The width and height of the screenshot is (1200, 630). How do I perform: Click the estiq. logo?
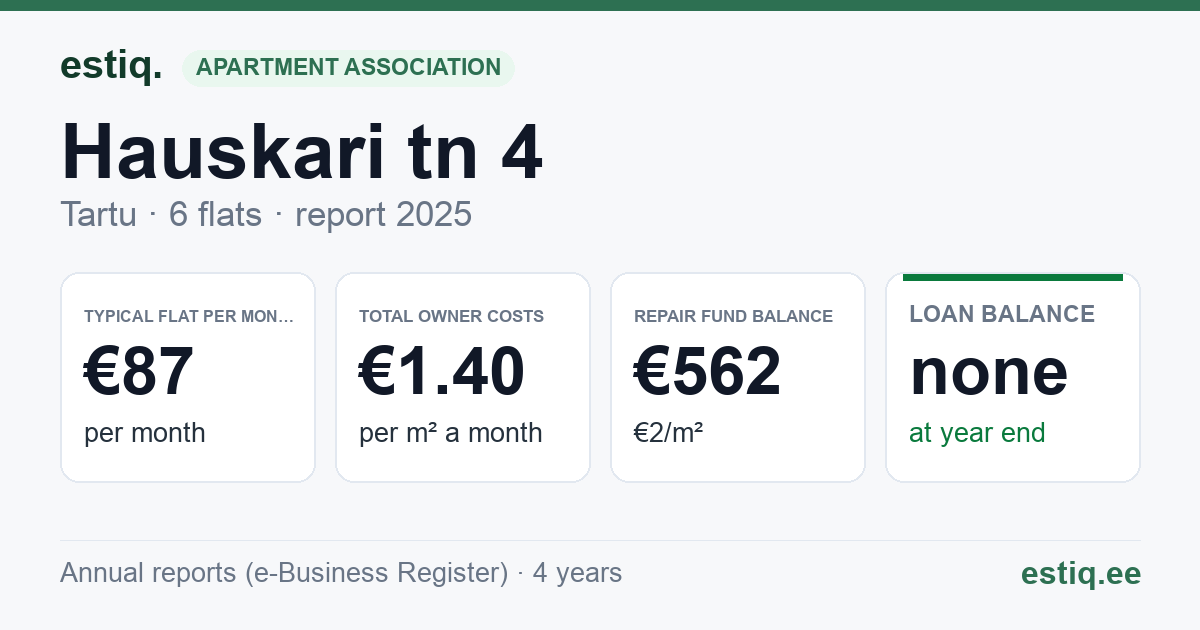(111, 67)
